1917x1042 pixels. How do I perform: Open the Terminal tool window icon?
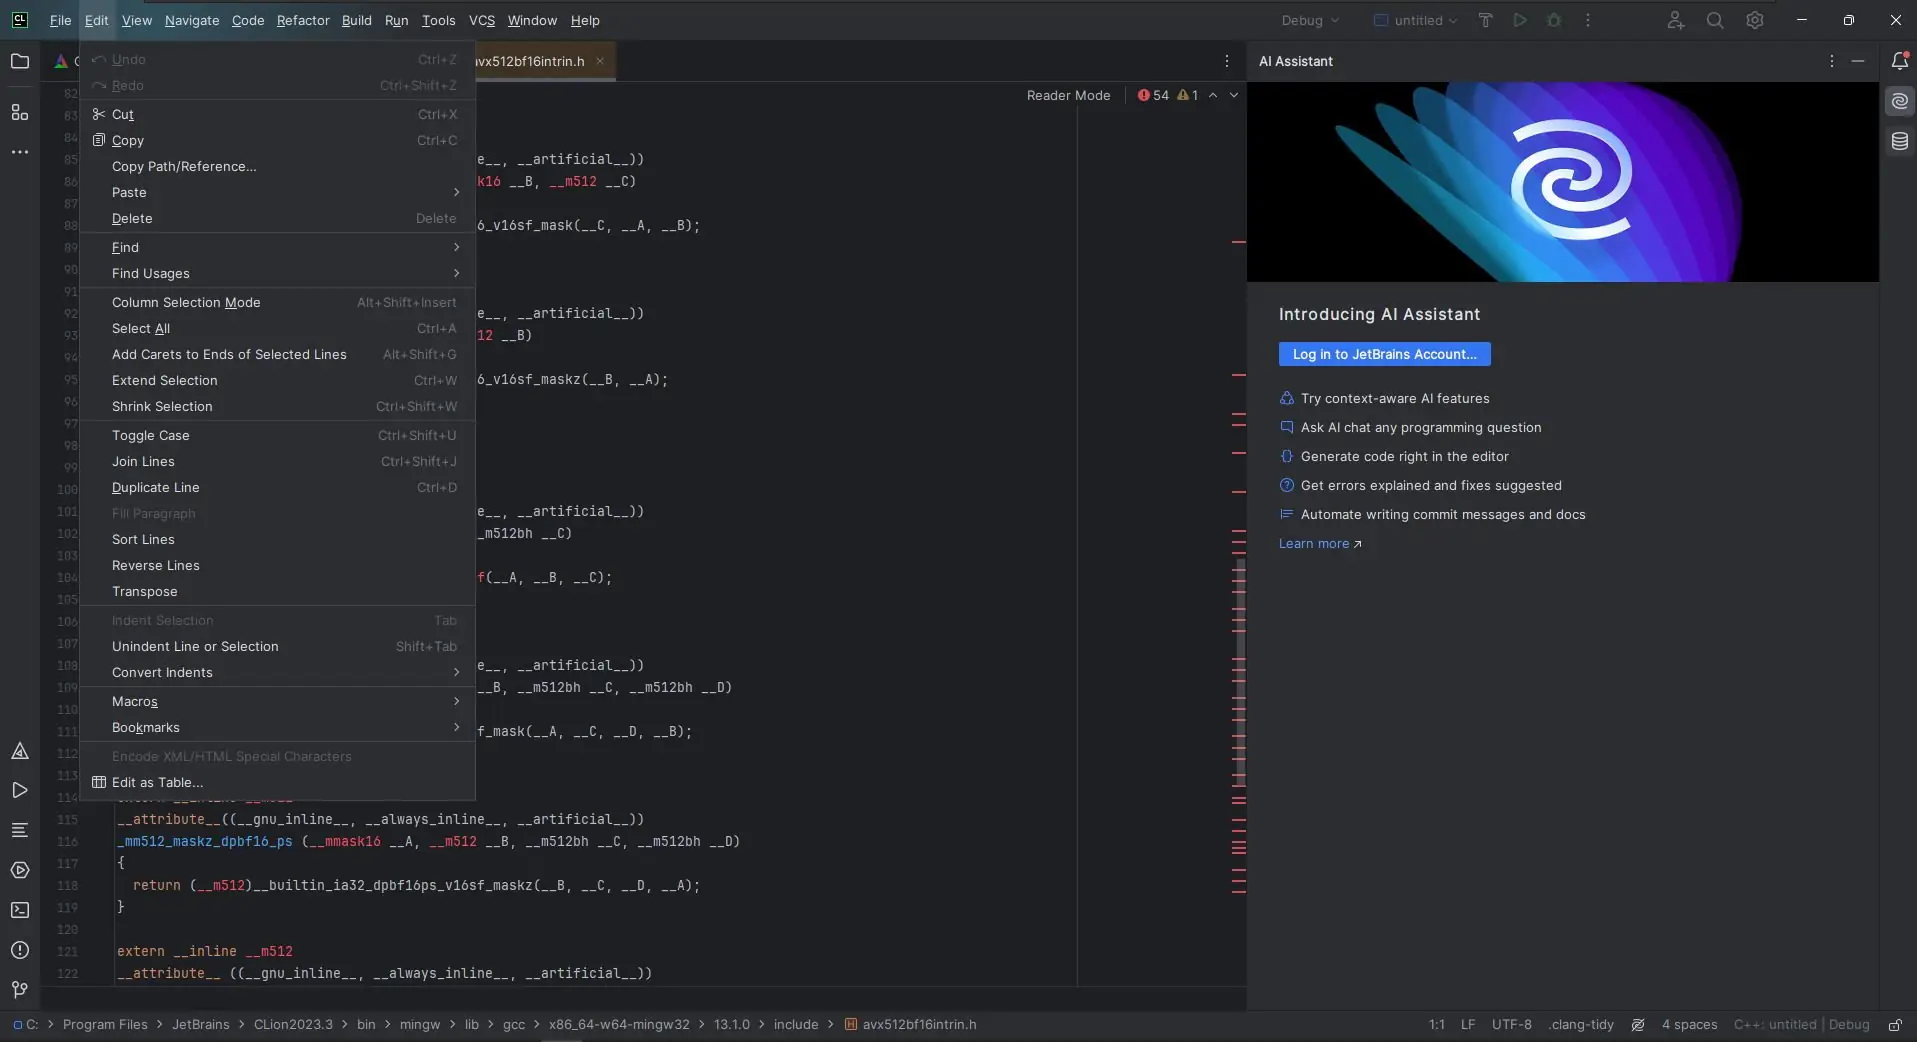pos(20,910)
